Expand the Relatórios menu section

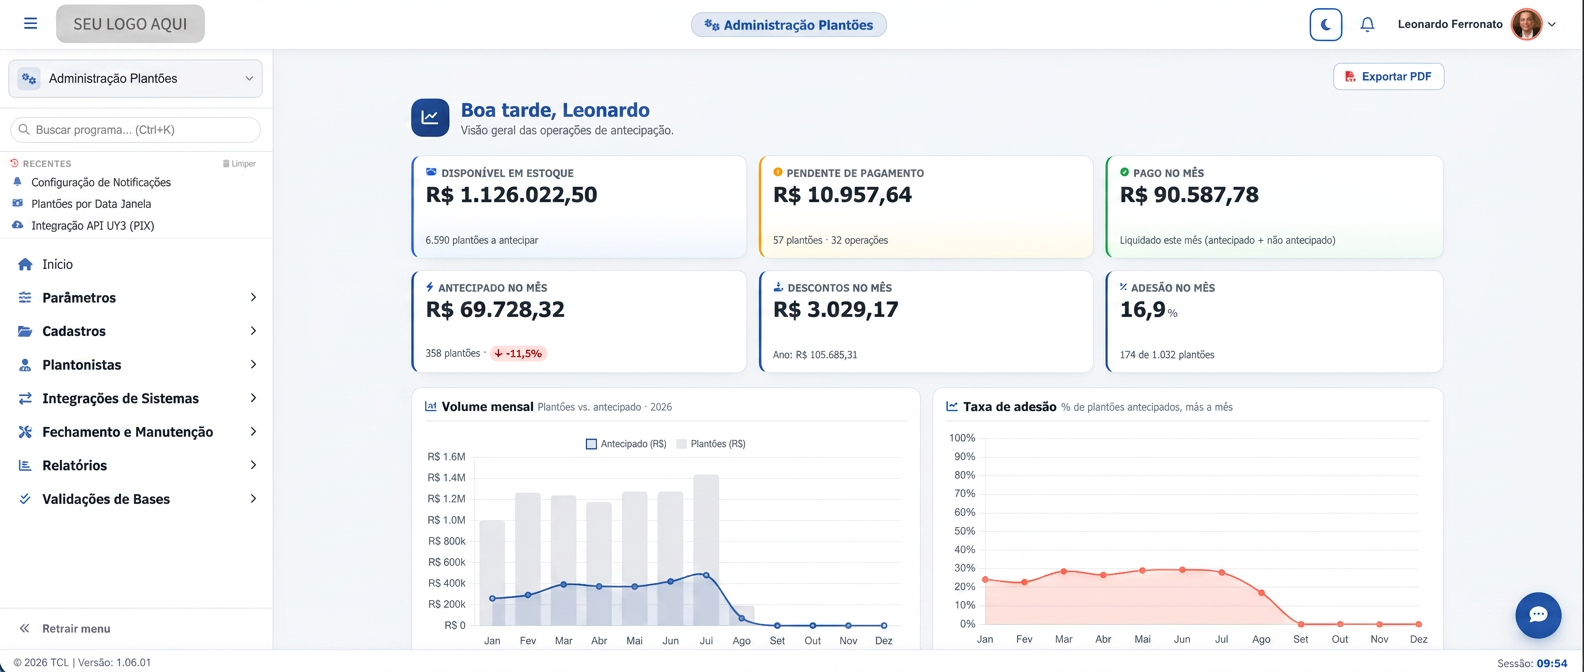136,465
